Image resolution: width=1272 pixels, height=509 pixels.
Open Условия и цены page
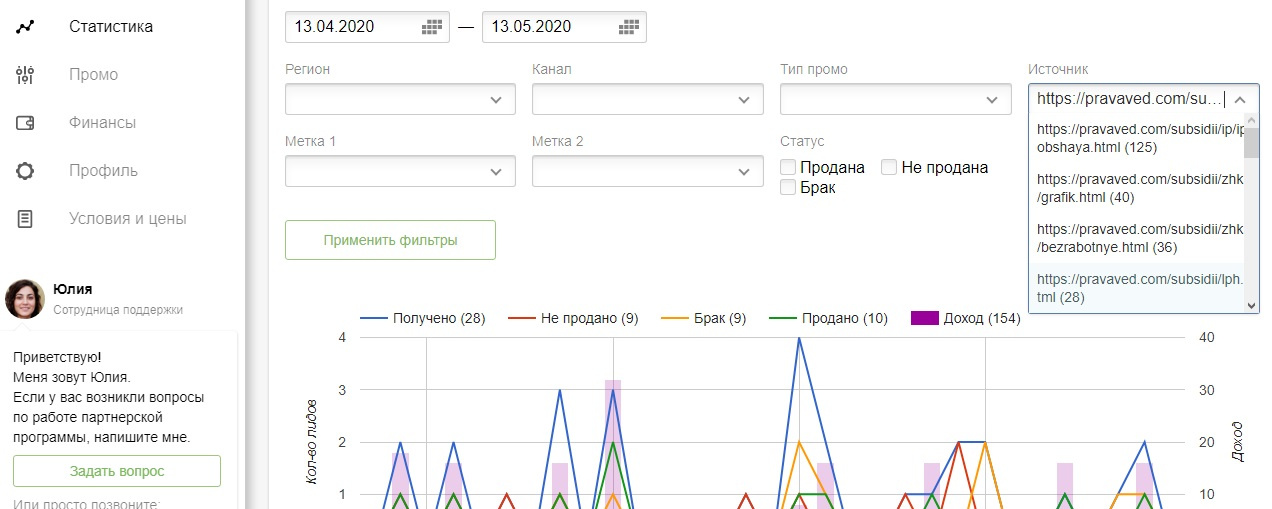128,219
